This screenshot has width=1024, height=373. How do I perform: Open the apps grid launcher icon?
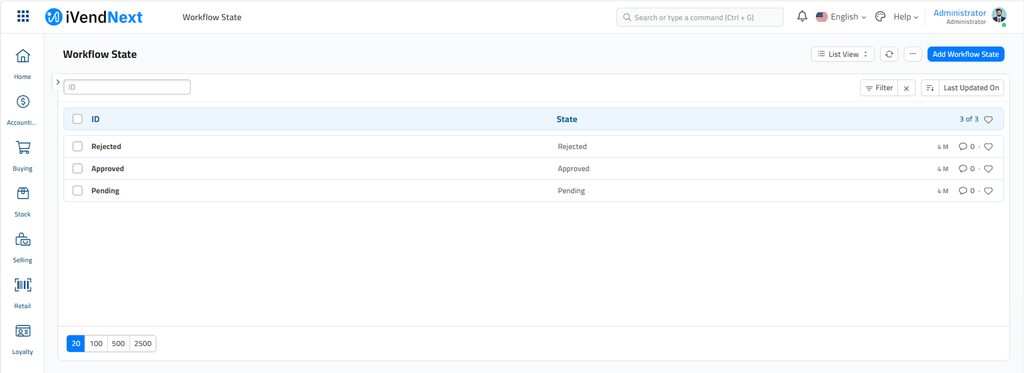[23, 16]
